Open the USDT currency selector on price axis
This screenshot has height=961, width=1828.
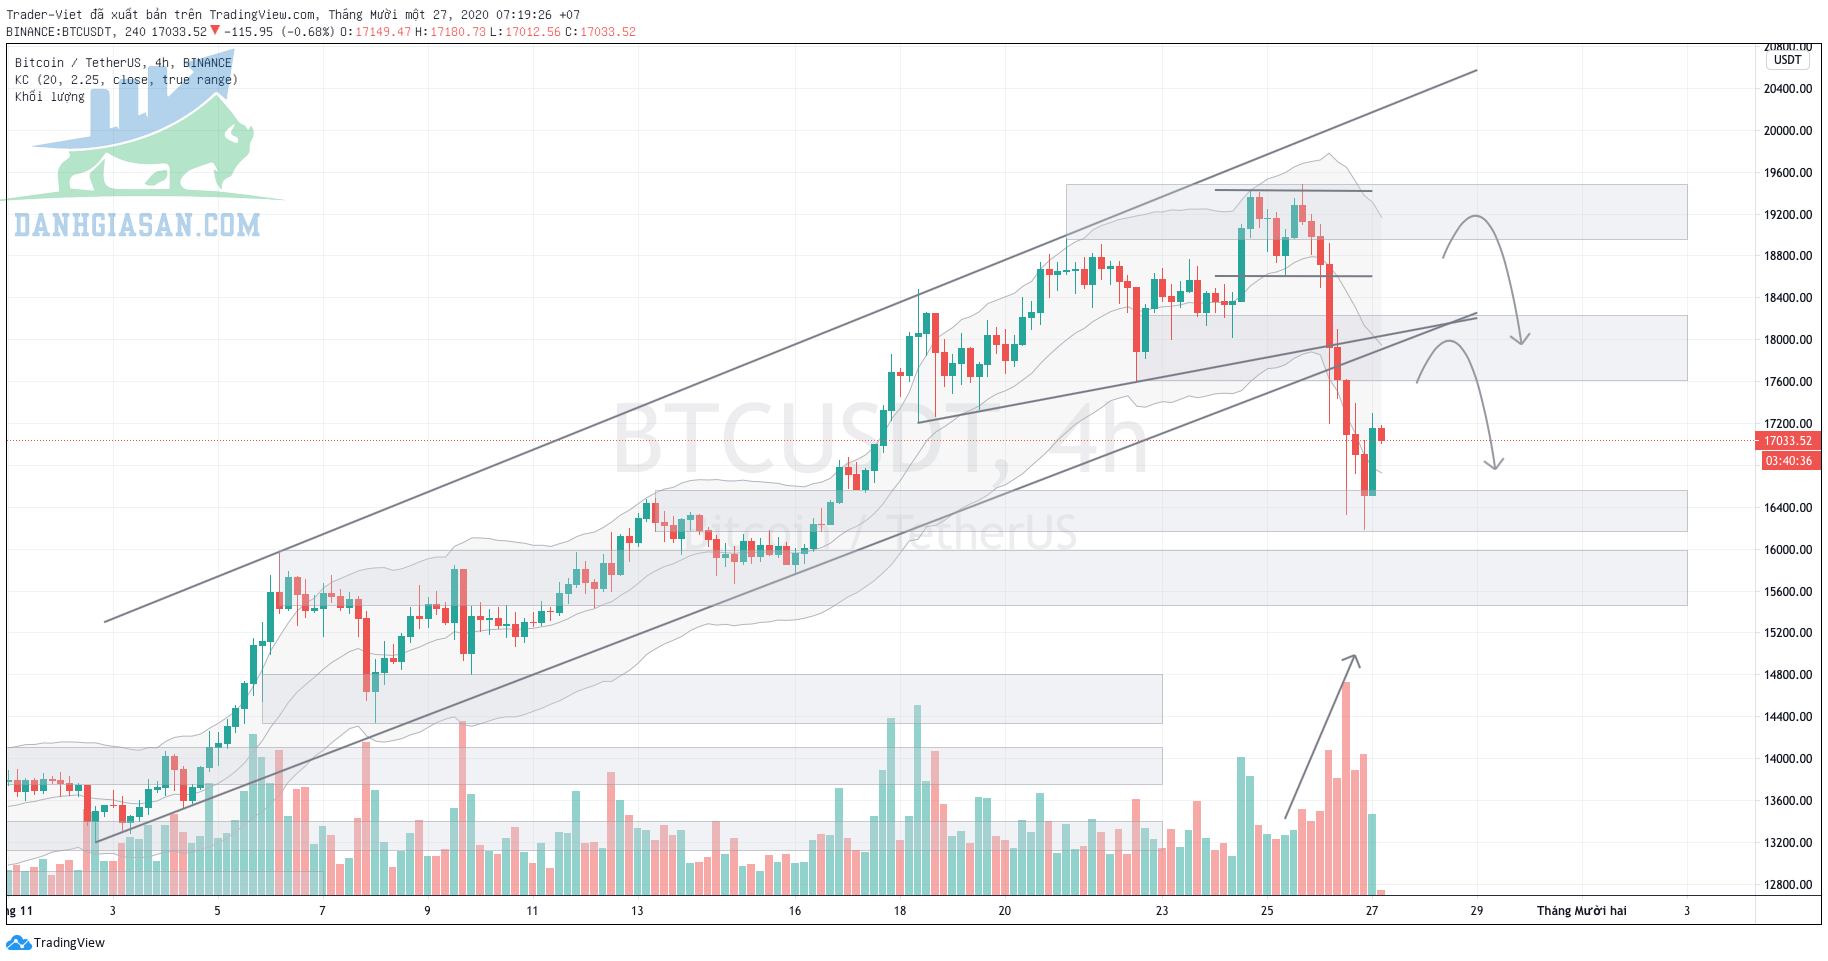(x=1787, y=60)
